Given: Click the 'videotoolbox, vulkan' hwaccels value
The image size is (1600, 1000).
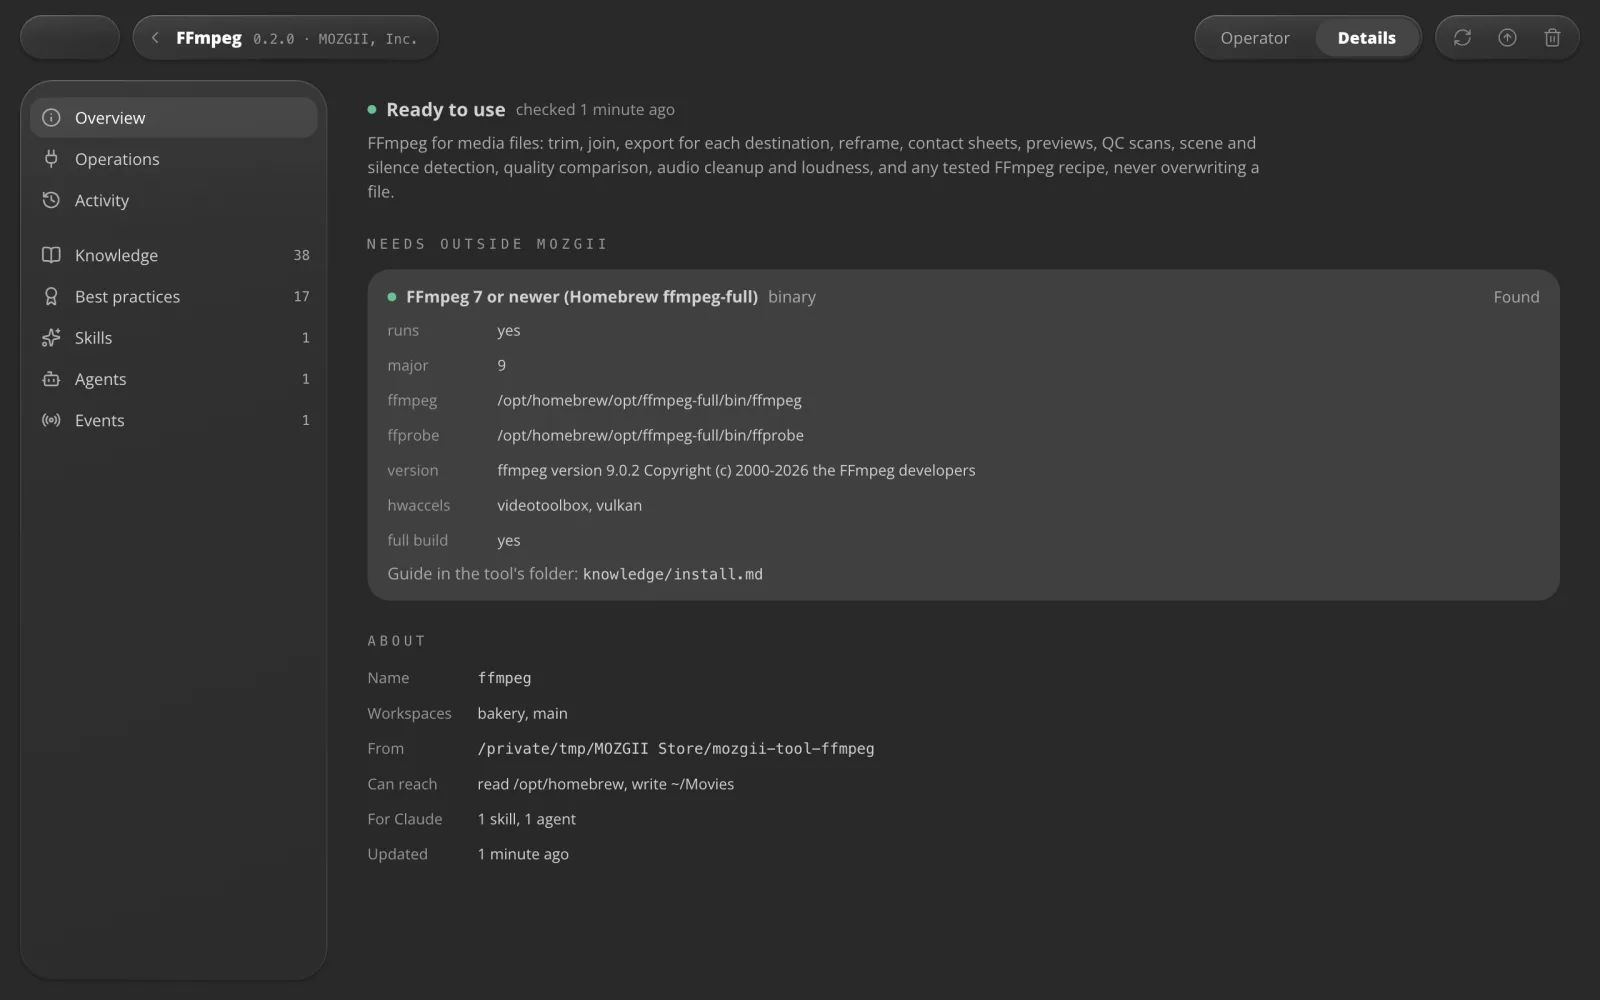Looking at the screenshot, I should point(569,505).
